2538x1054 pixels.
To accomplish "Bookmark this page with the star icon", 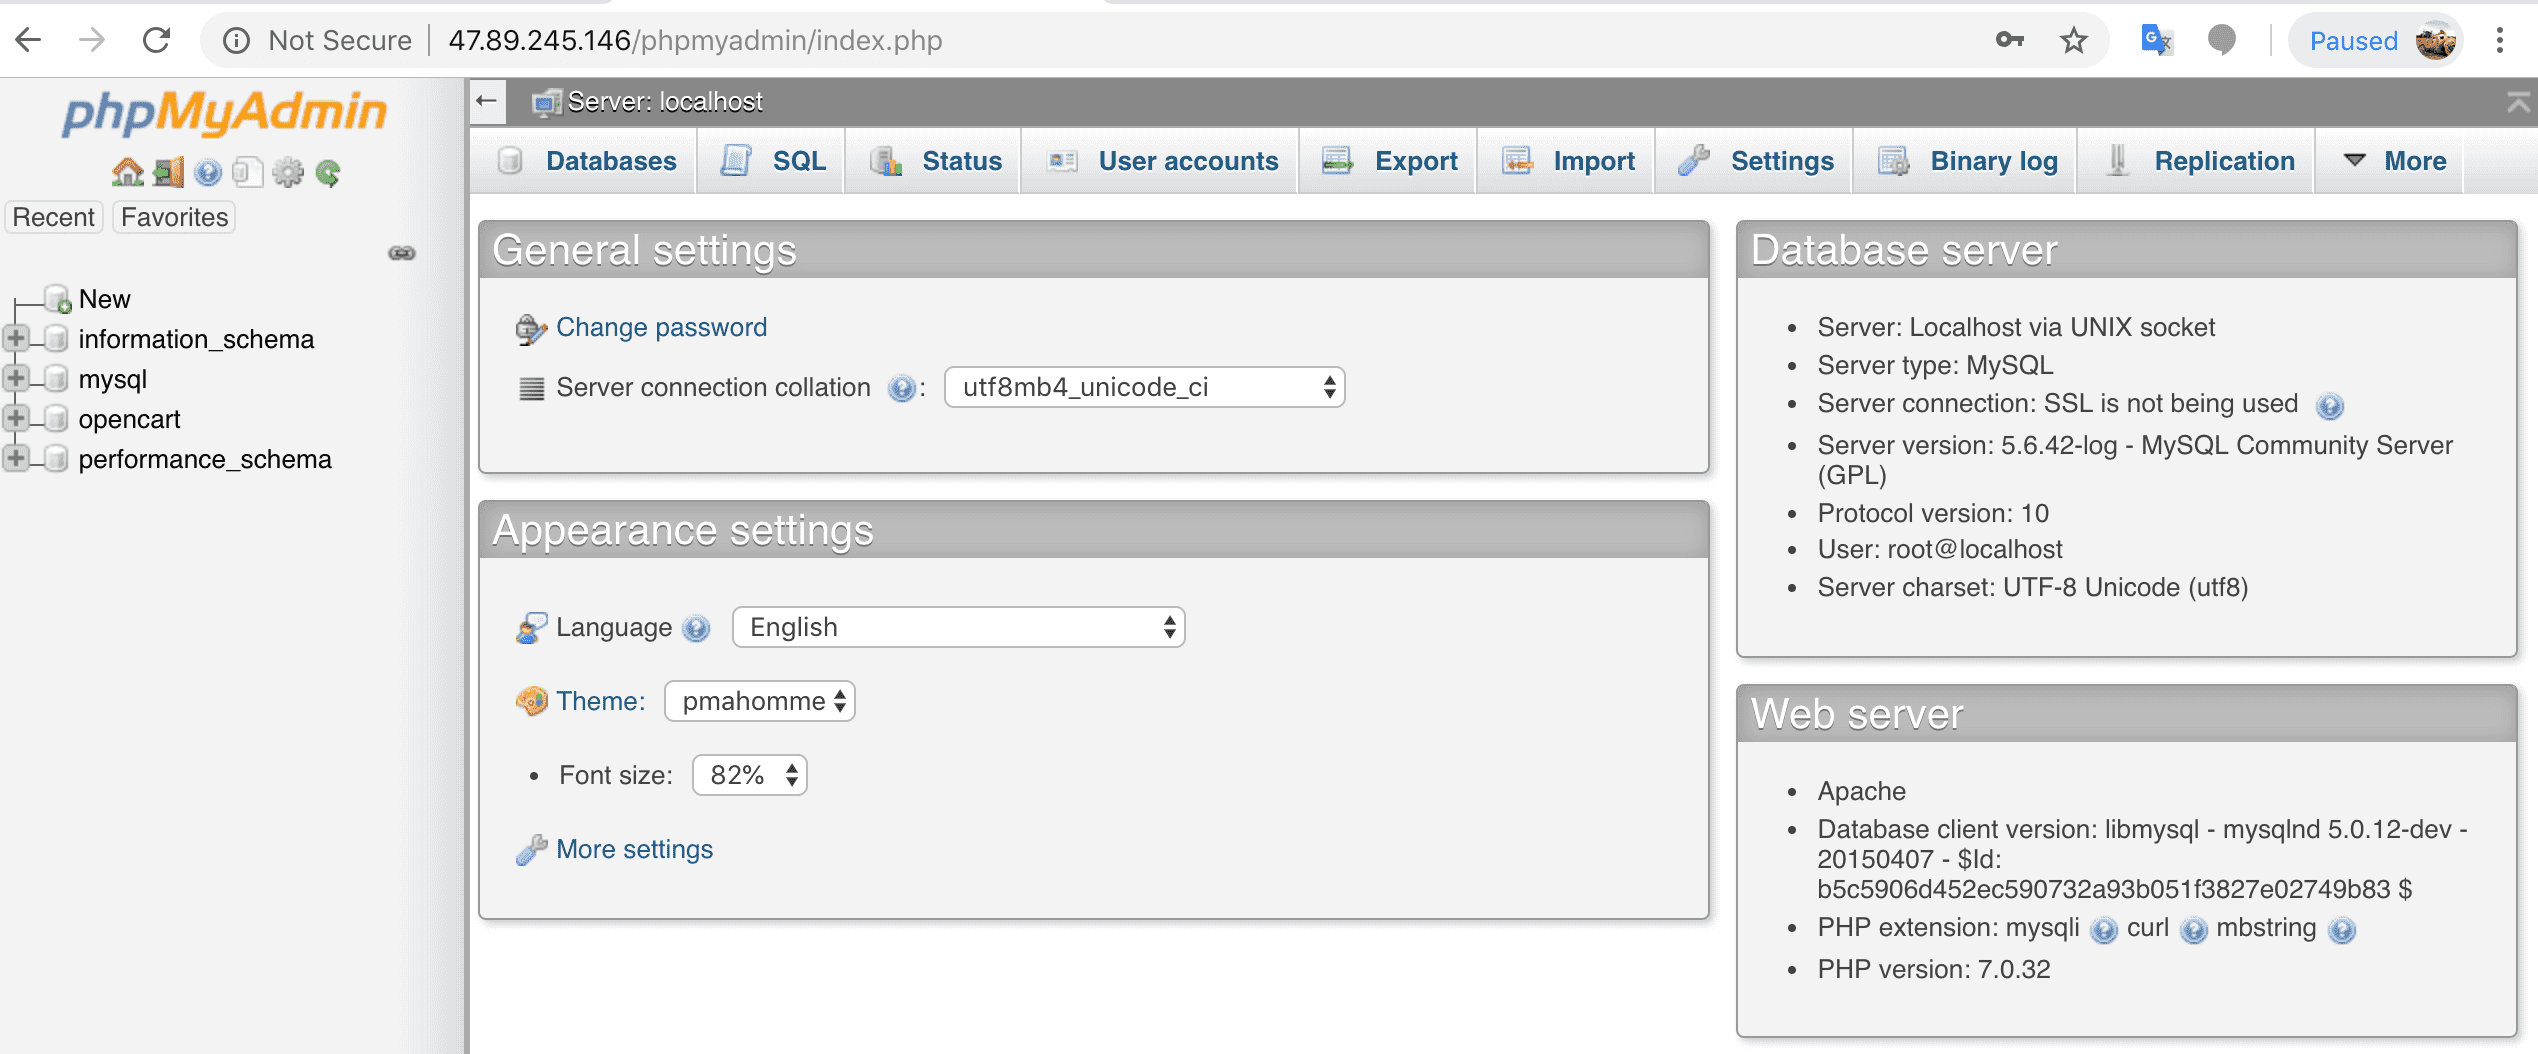I will pyautogui.click(x=2073, y=41).
